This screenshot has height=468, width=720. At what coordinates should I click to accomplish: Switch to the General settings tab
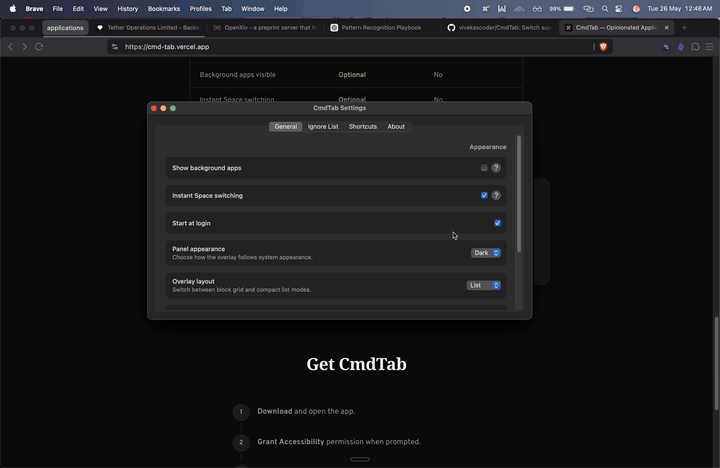[x=286, y=126]
